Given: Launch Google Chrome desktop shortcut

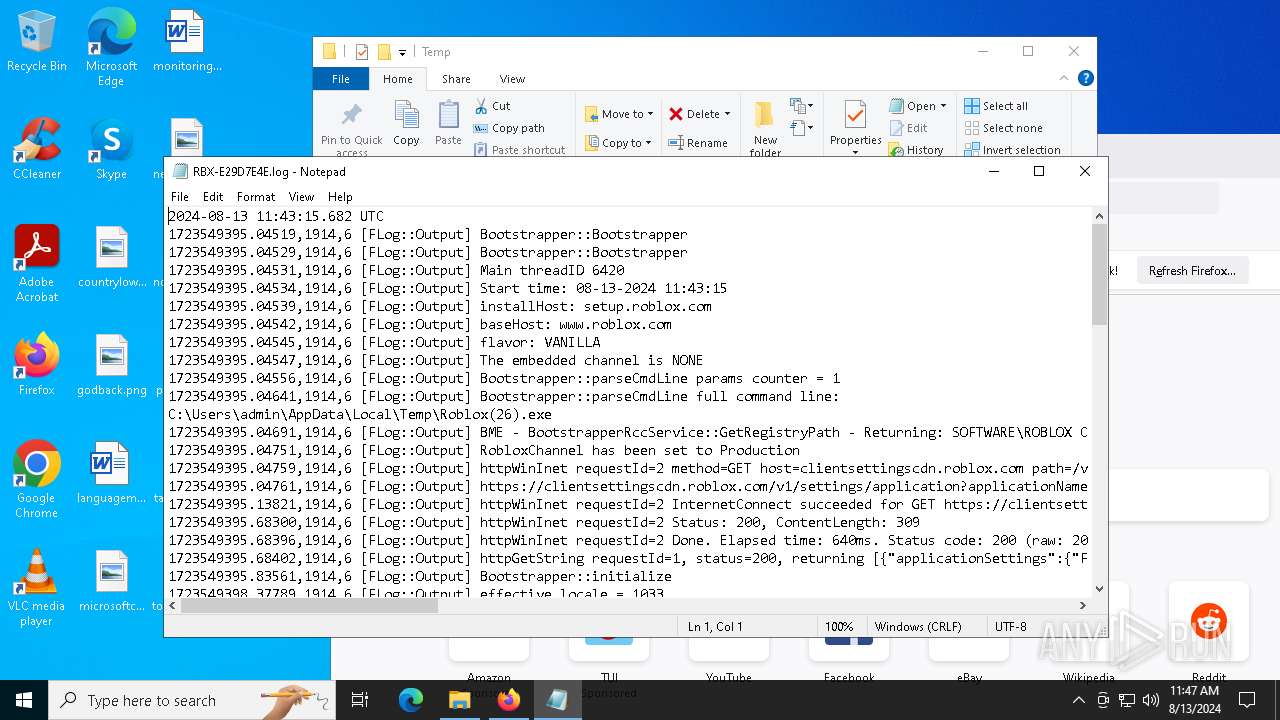Looking at the screenshot, I should [37, 480].
